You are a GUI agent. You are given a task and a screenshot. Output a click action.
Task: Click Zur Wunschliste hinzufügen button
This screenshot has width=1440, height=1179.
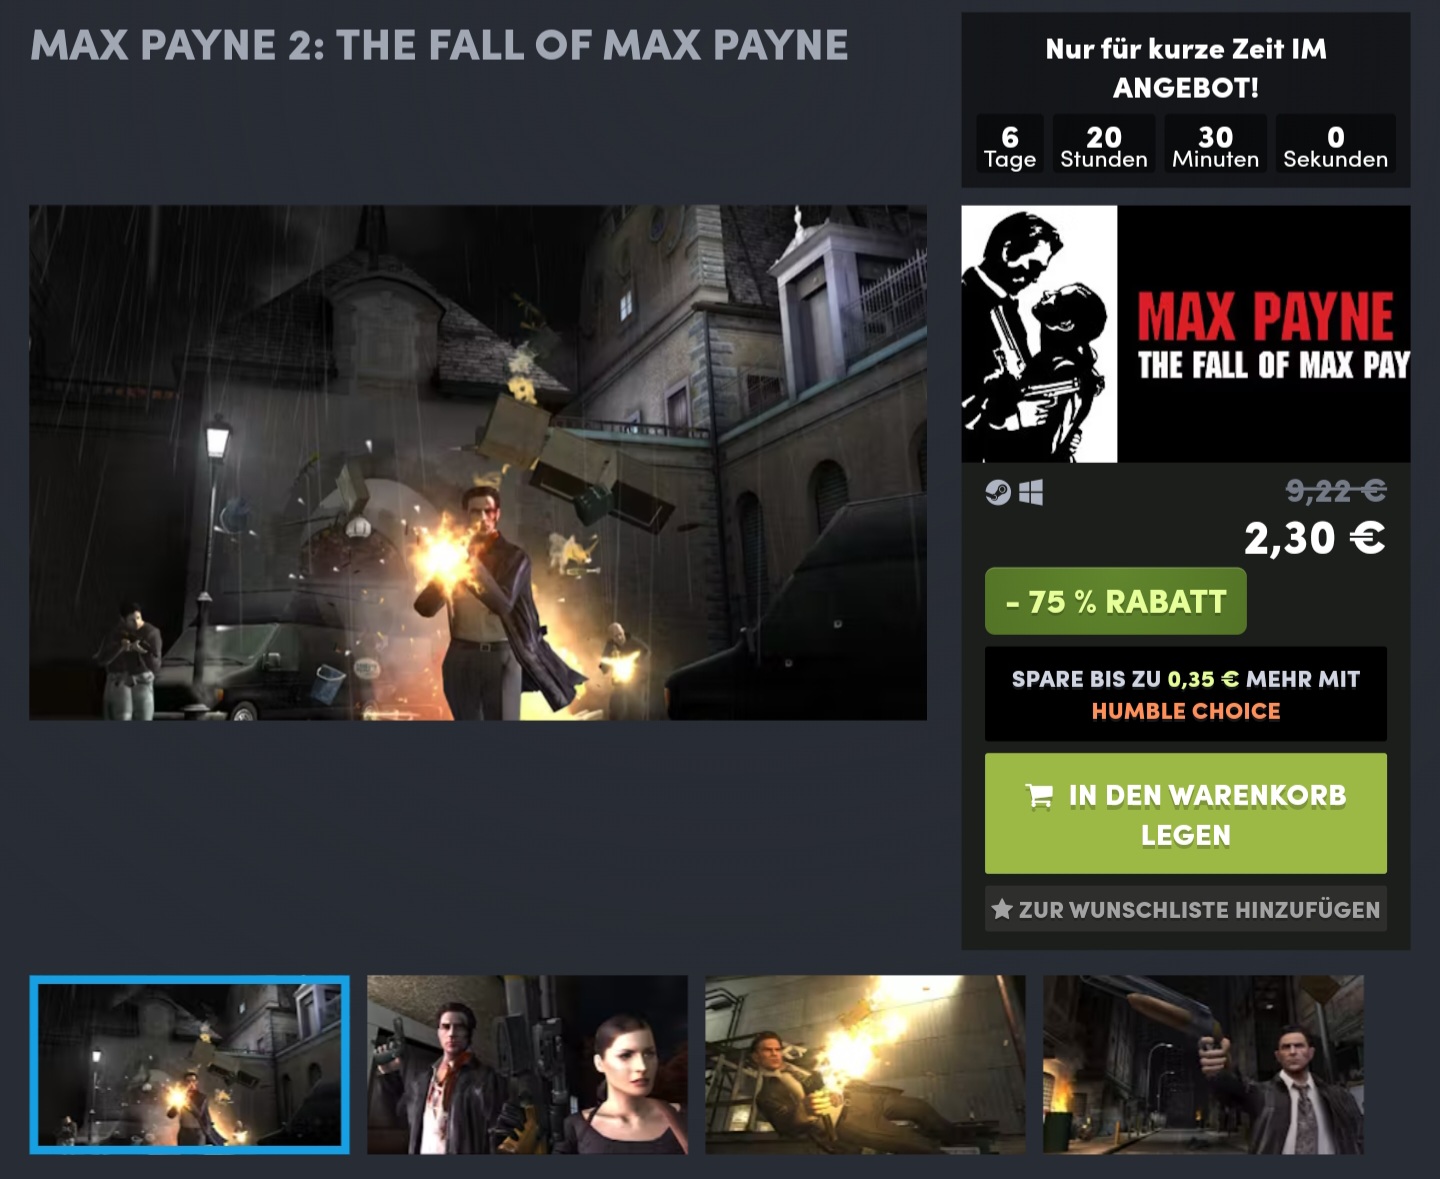pos(1186,909)
